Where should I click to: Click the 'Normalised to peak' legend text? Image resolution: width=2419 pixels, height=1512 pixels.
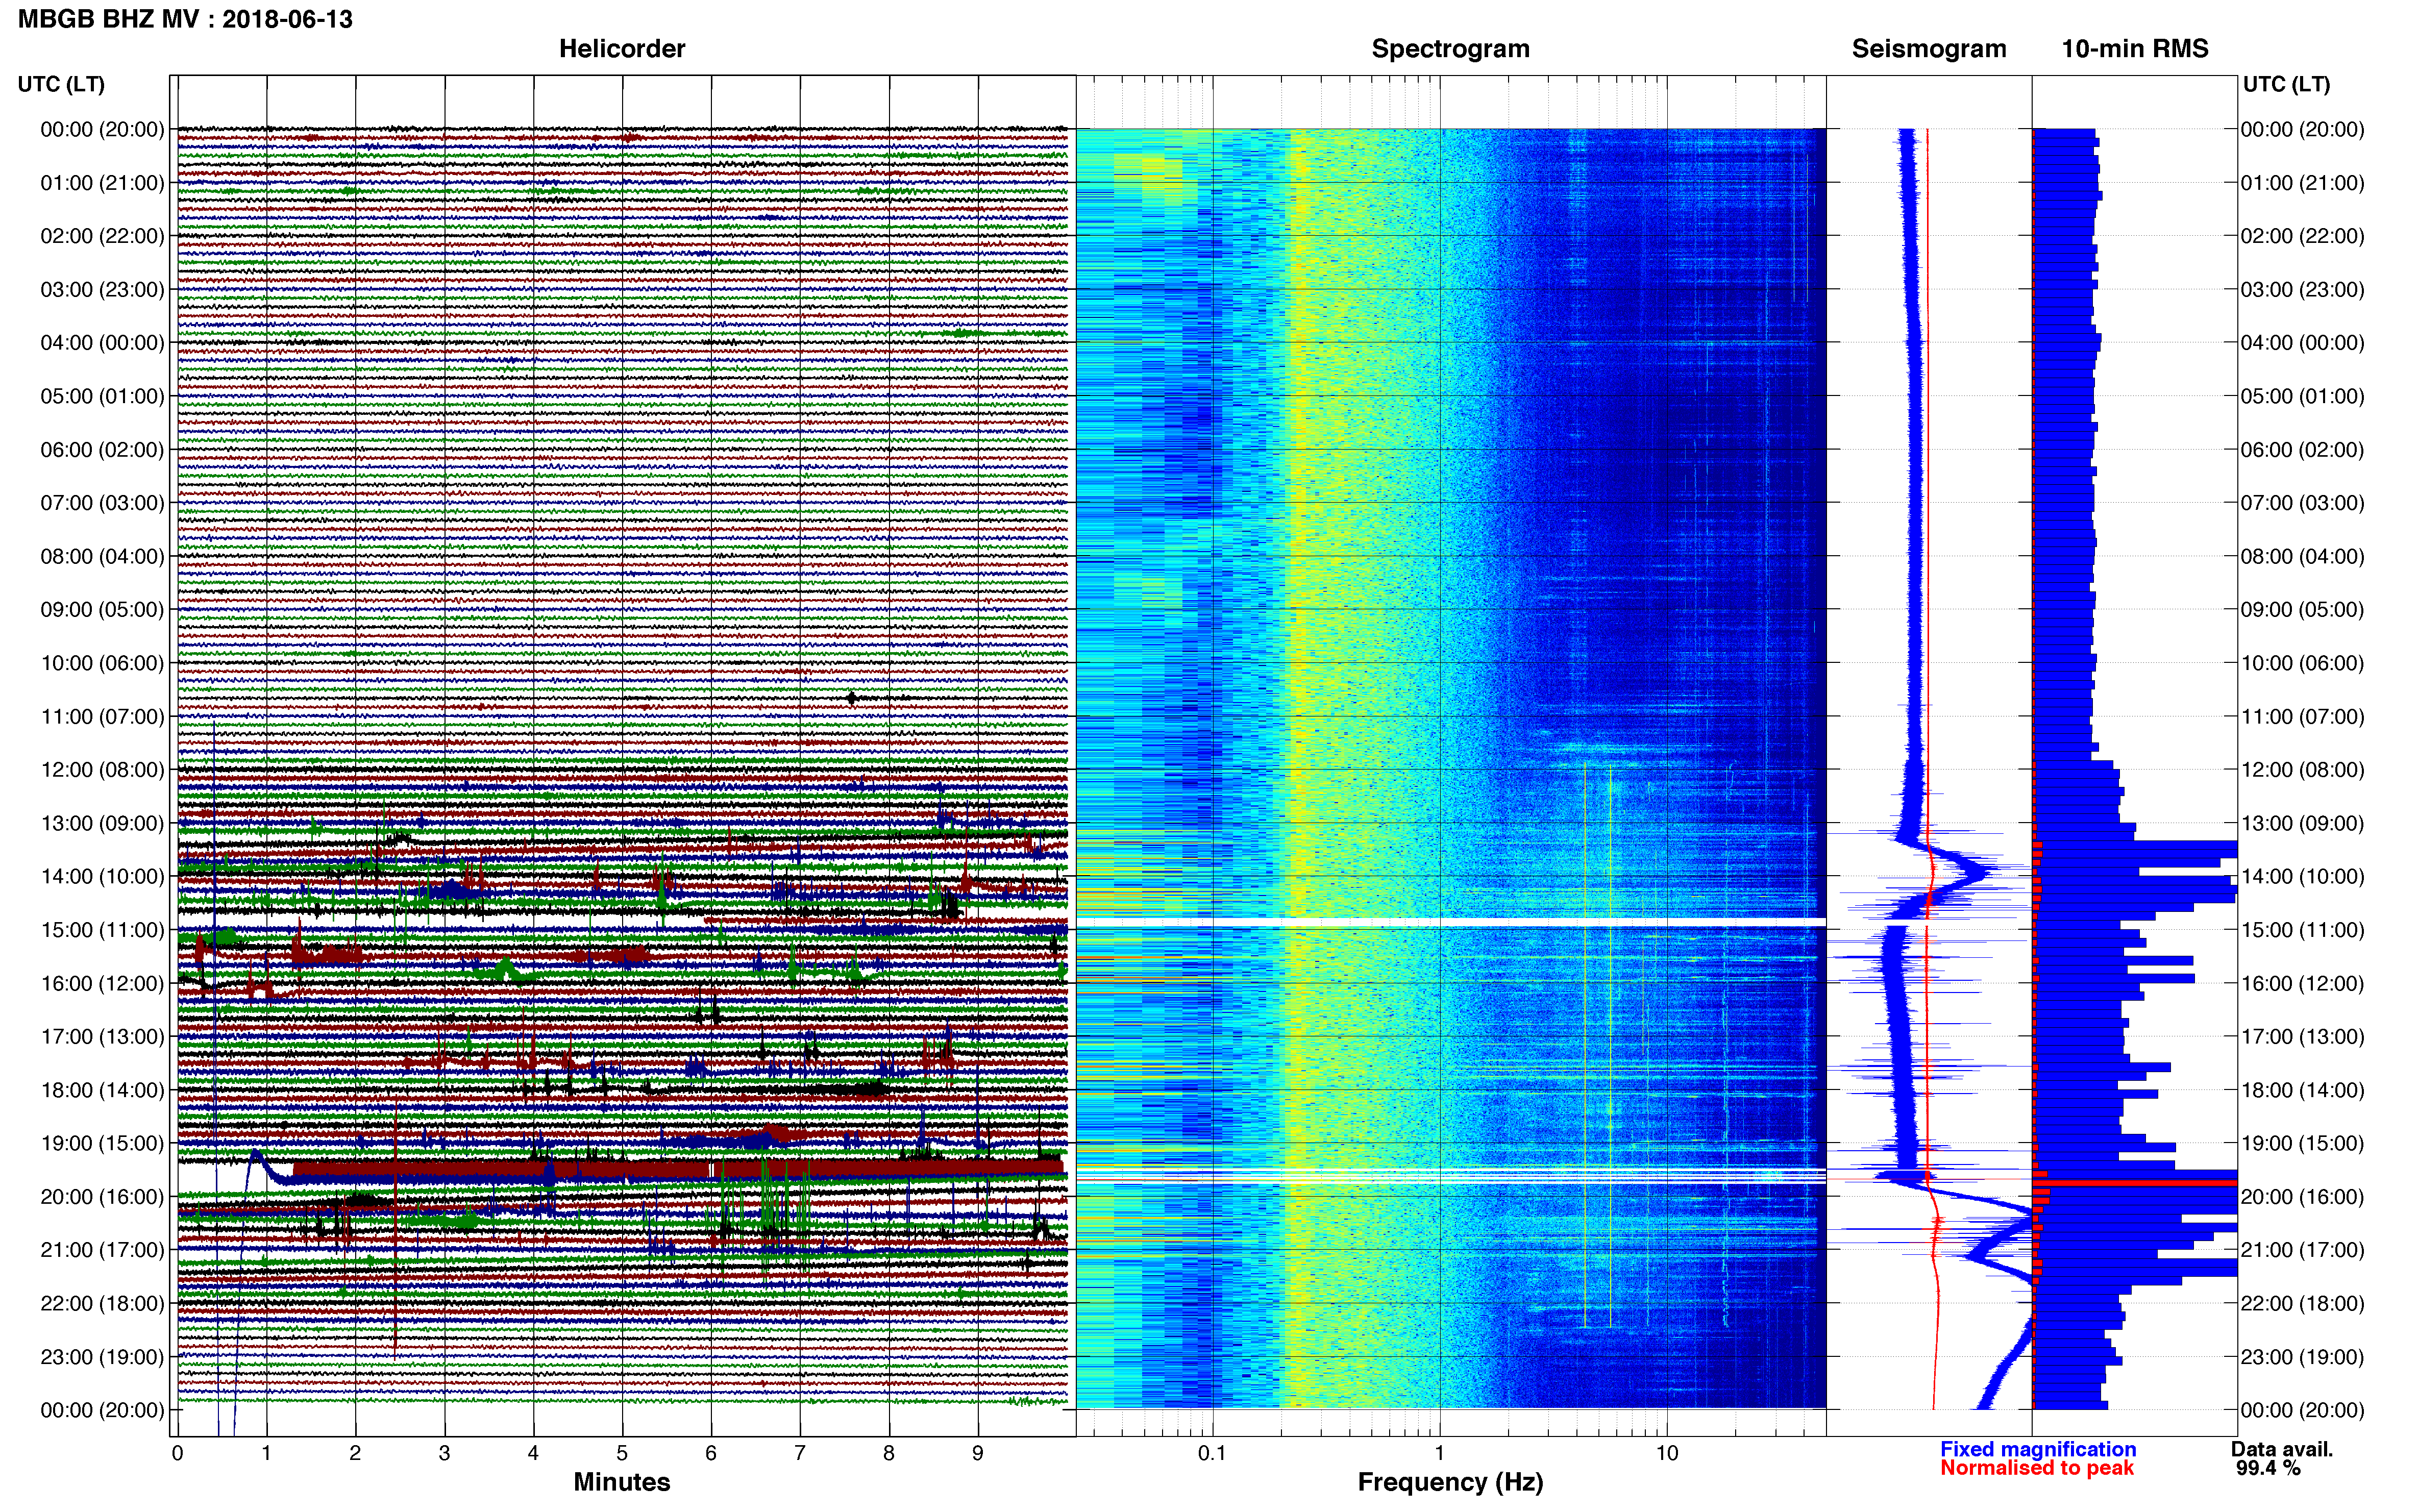coord(2037,1468)
